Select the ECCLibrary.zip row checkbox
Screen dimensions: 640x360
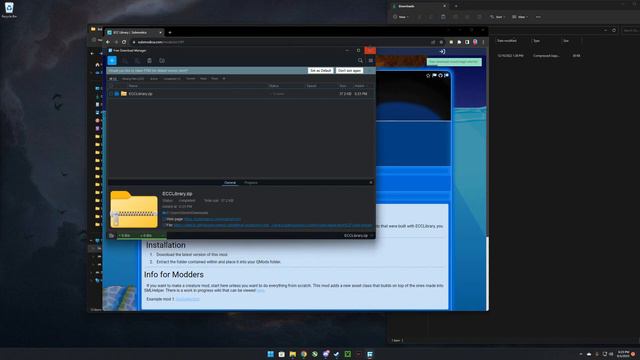tap(111, 94)
